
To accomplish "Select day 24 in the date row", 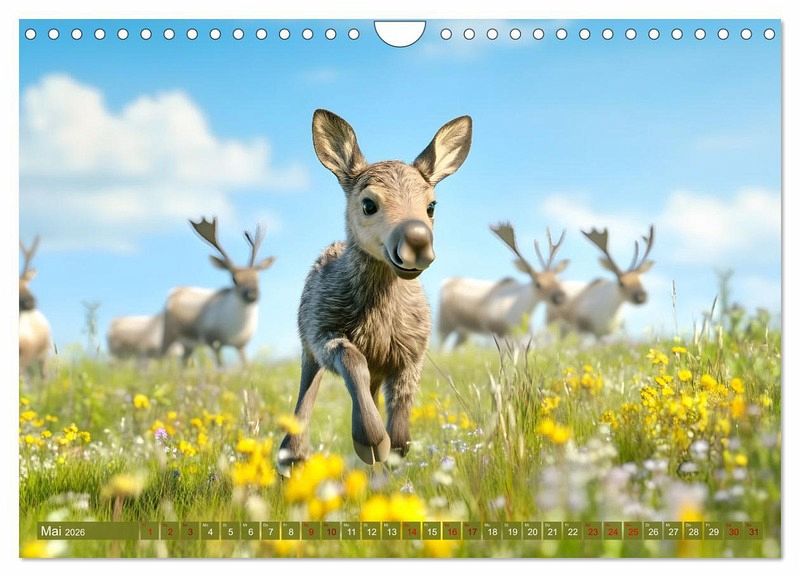I will pyautogui.click(x=612, y=531).
